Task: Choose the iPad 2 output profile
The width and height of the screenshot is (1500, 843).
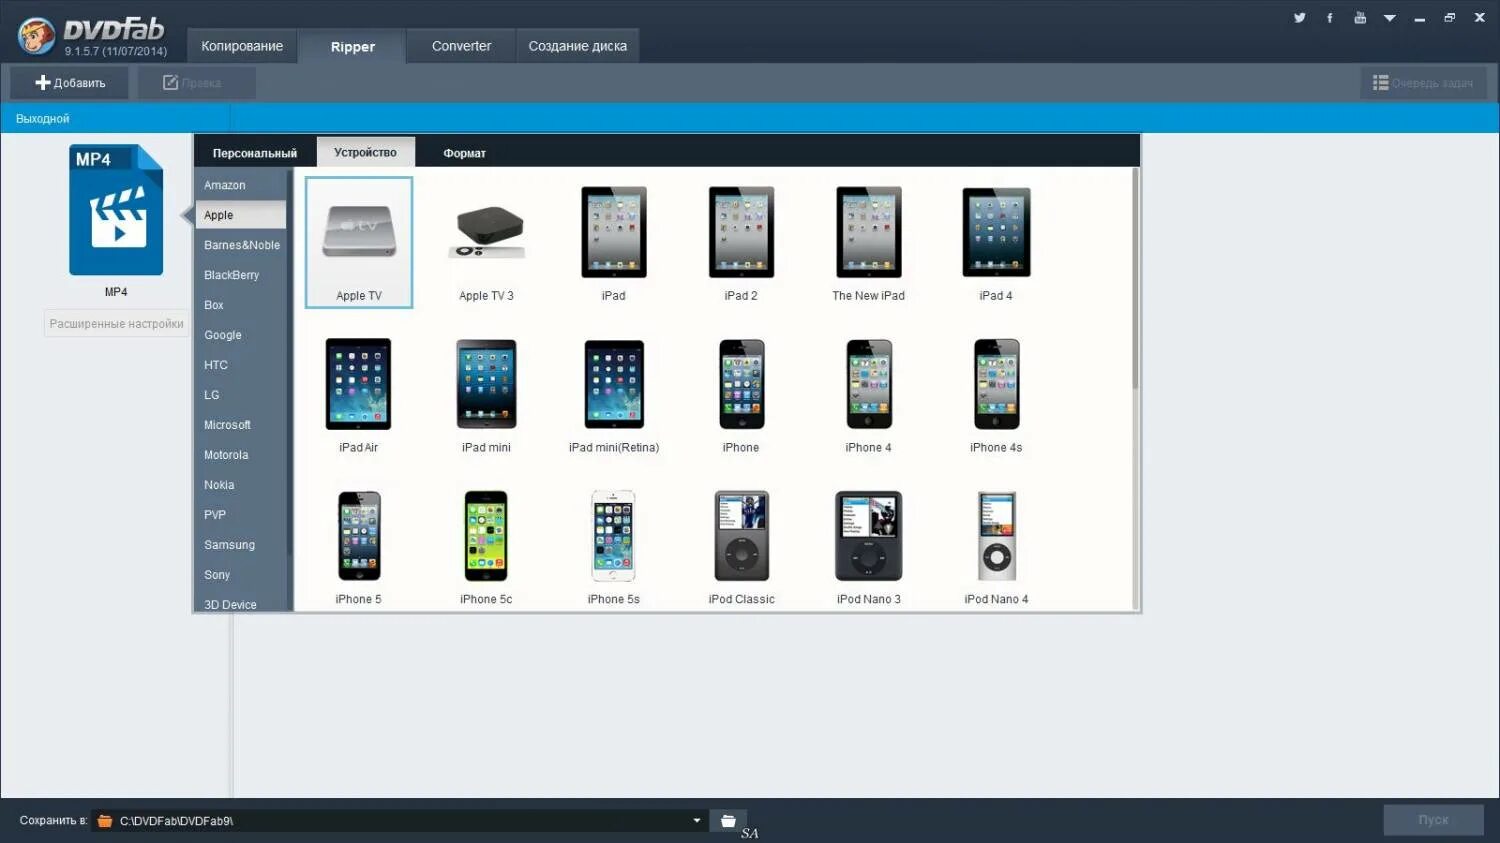Action: [x=741, y=240]
